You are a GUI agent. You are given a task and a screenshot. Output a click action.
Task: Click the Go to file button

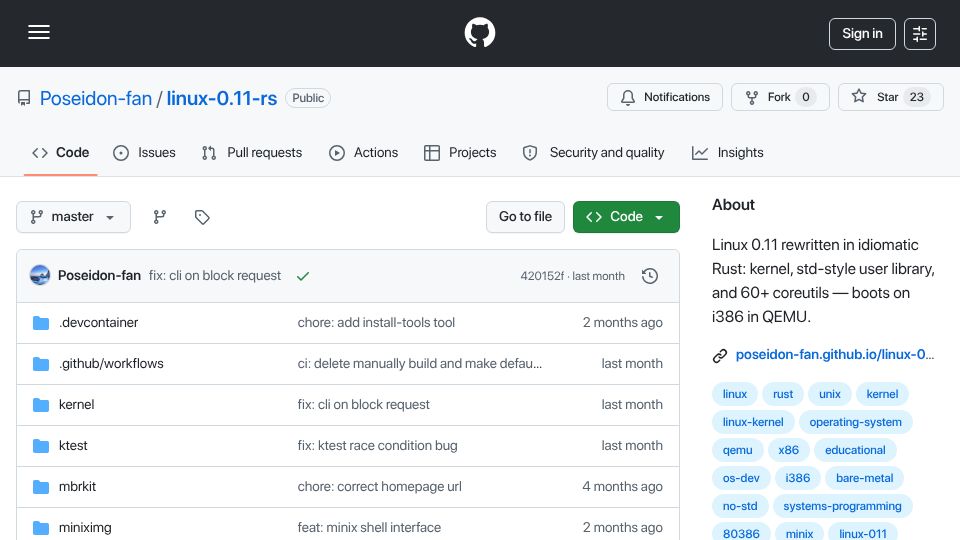[x=525, y=217]
